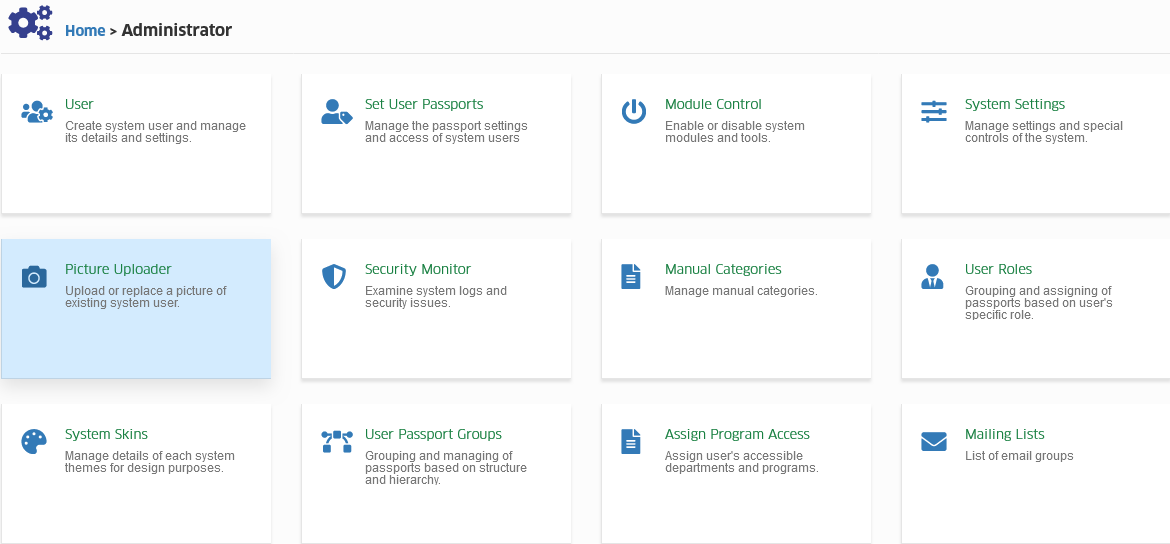Screen dimensions: 1170x544
Task: Open the System Settings title
Action: click(1015, 104)
